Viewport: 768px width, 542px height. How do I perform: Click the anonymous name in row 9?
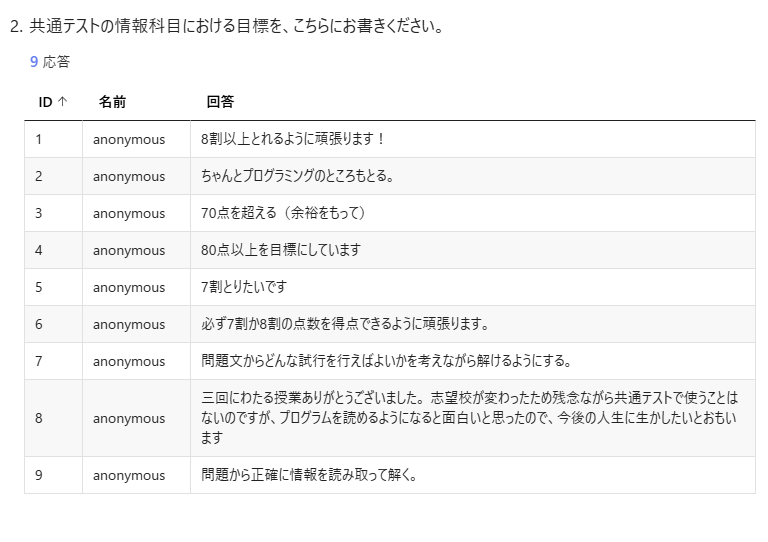coord(129,475)
